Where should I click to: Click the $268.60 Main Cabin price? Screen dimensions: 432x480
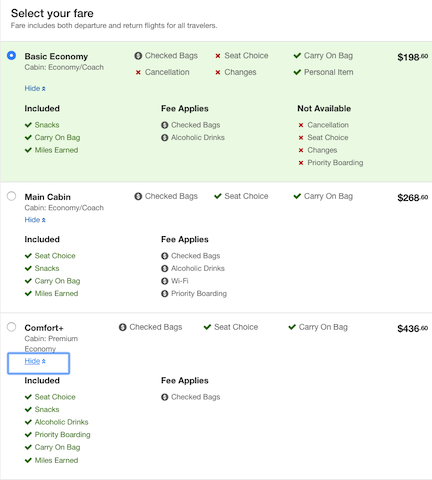tap(413, 198)
